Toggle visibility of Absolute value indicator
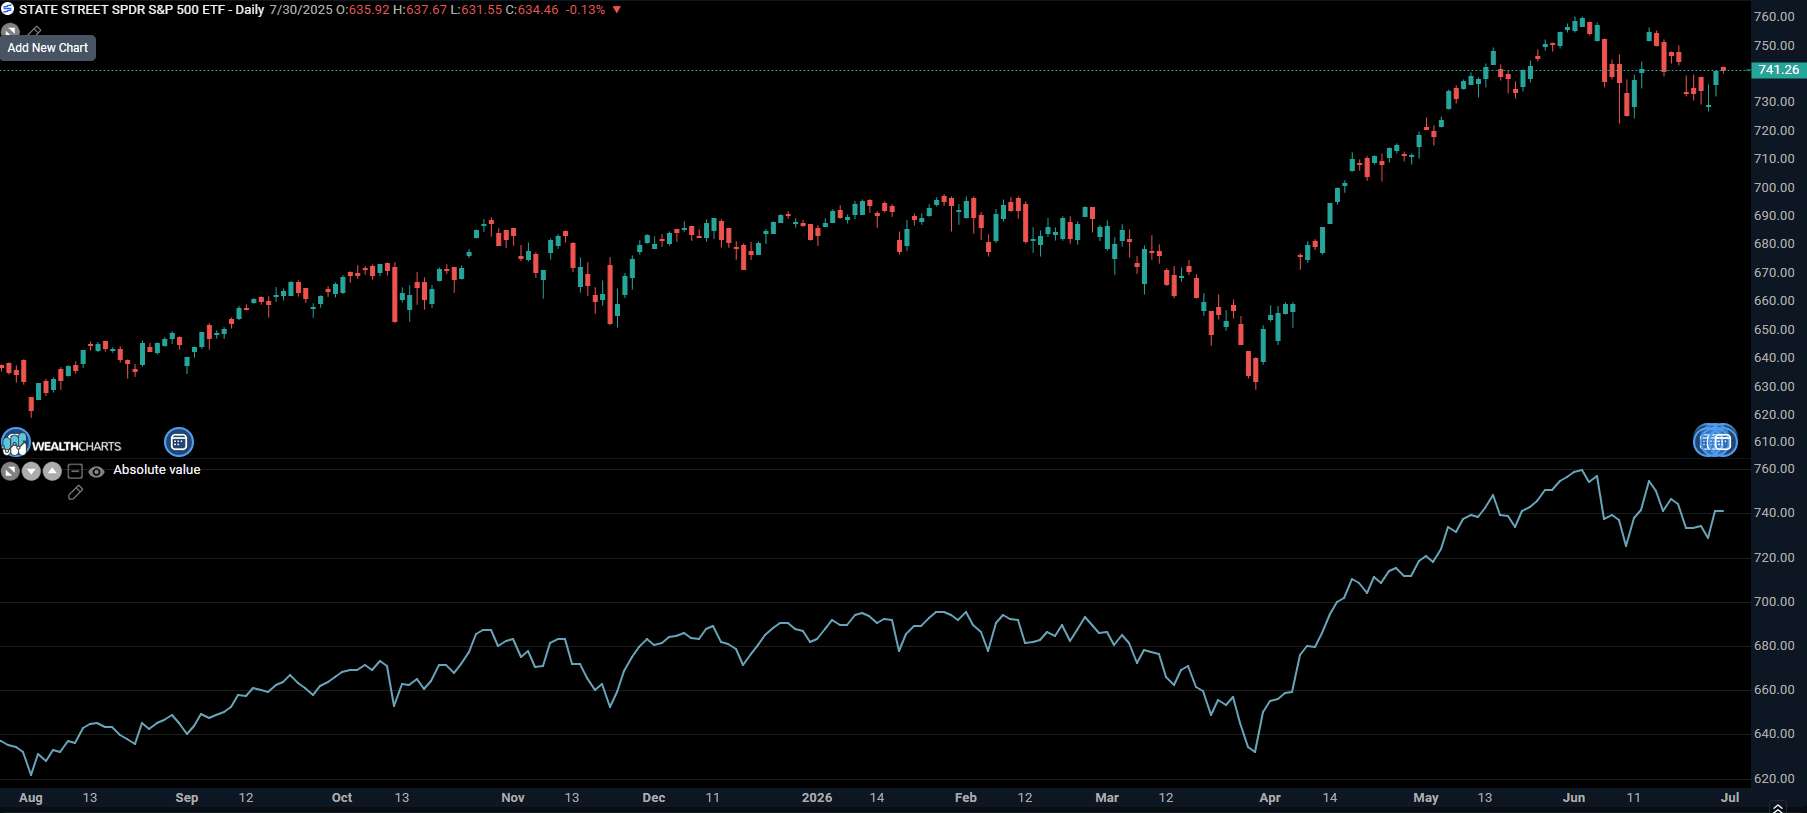Screen dimensions: 1807x813 click(x=96, y=471)
